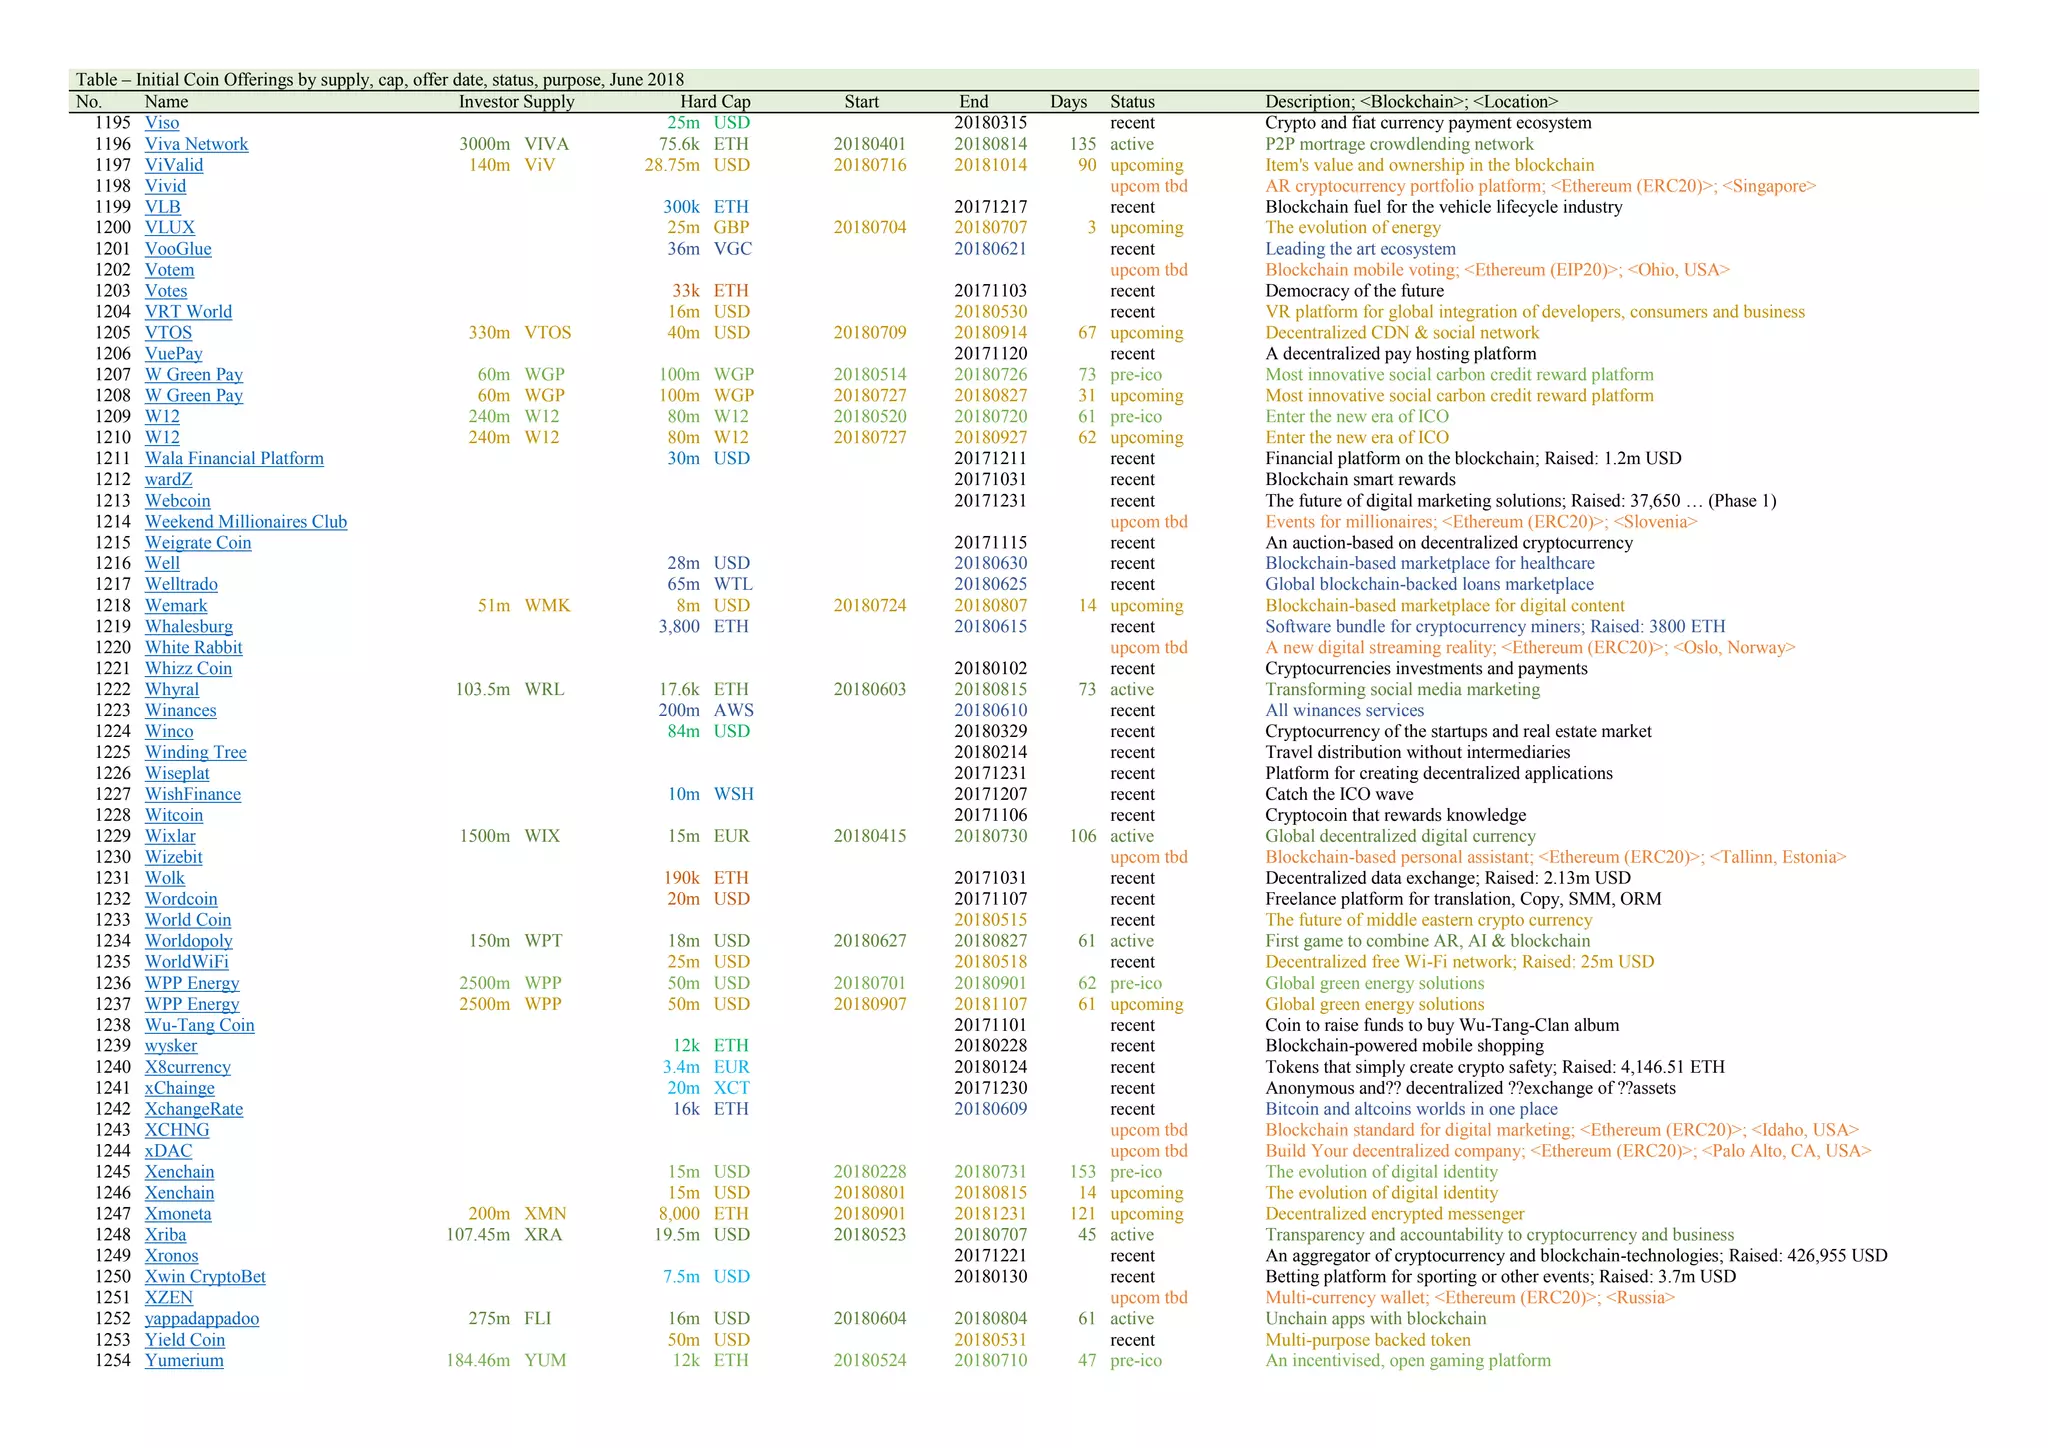The width and height of the screenshot is (2048, 1448).
Task: Open the yappadappadoo link
Action: coord(201,1318)
